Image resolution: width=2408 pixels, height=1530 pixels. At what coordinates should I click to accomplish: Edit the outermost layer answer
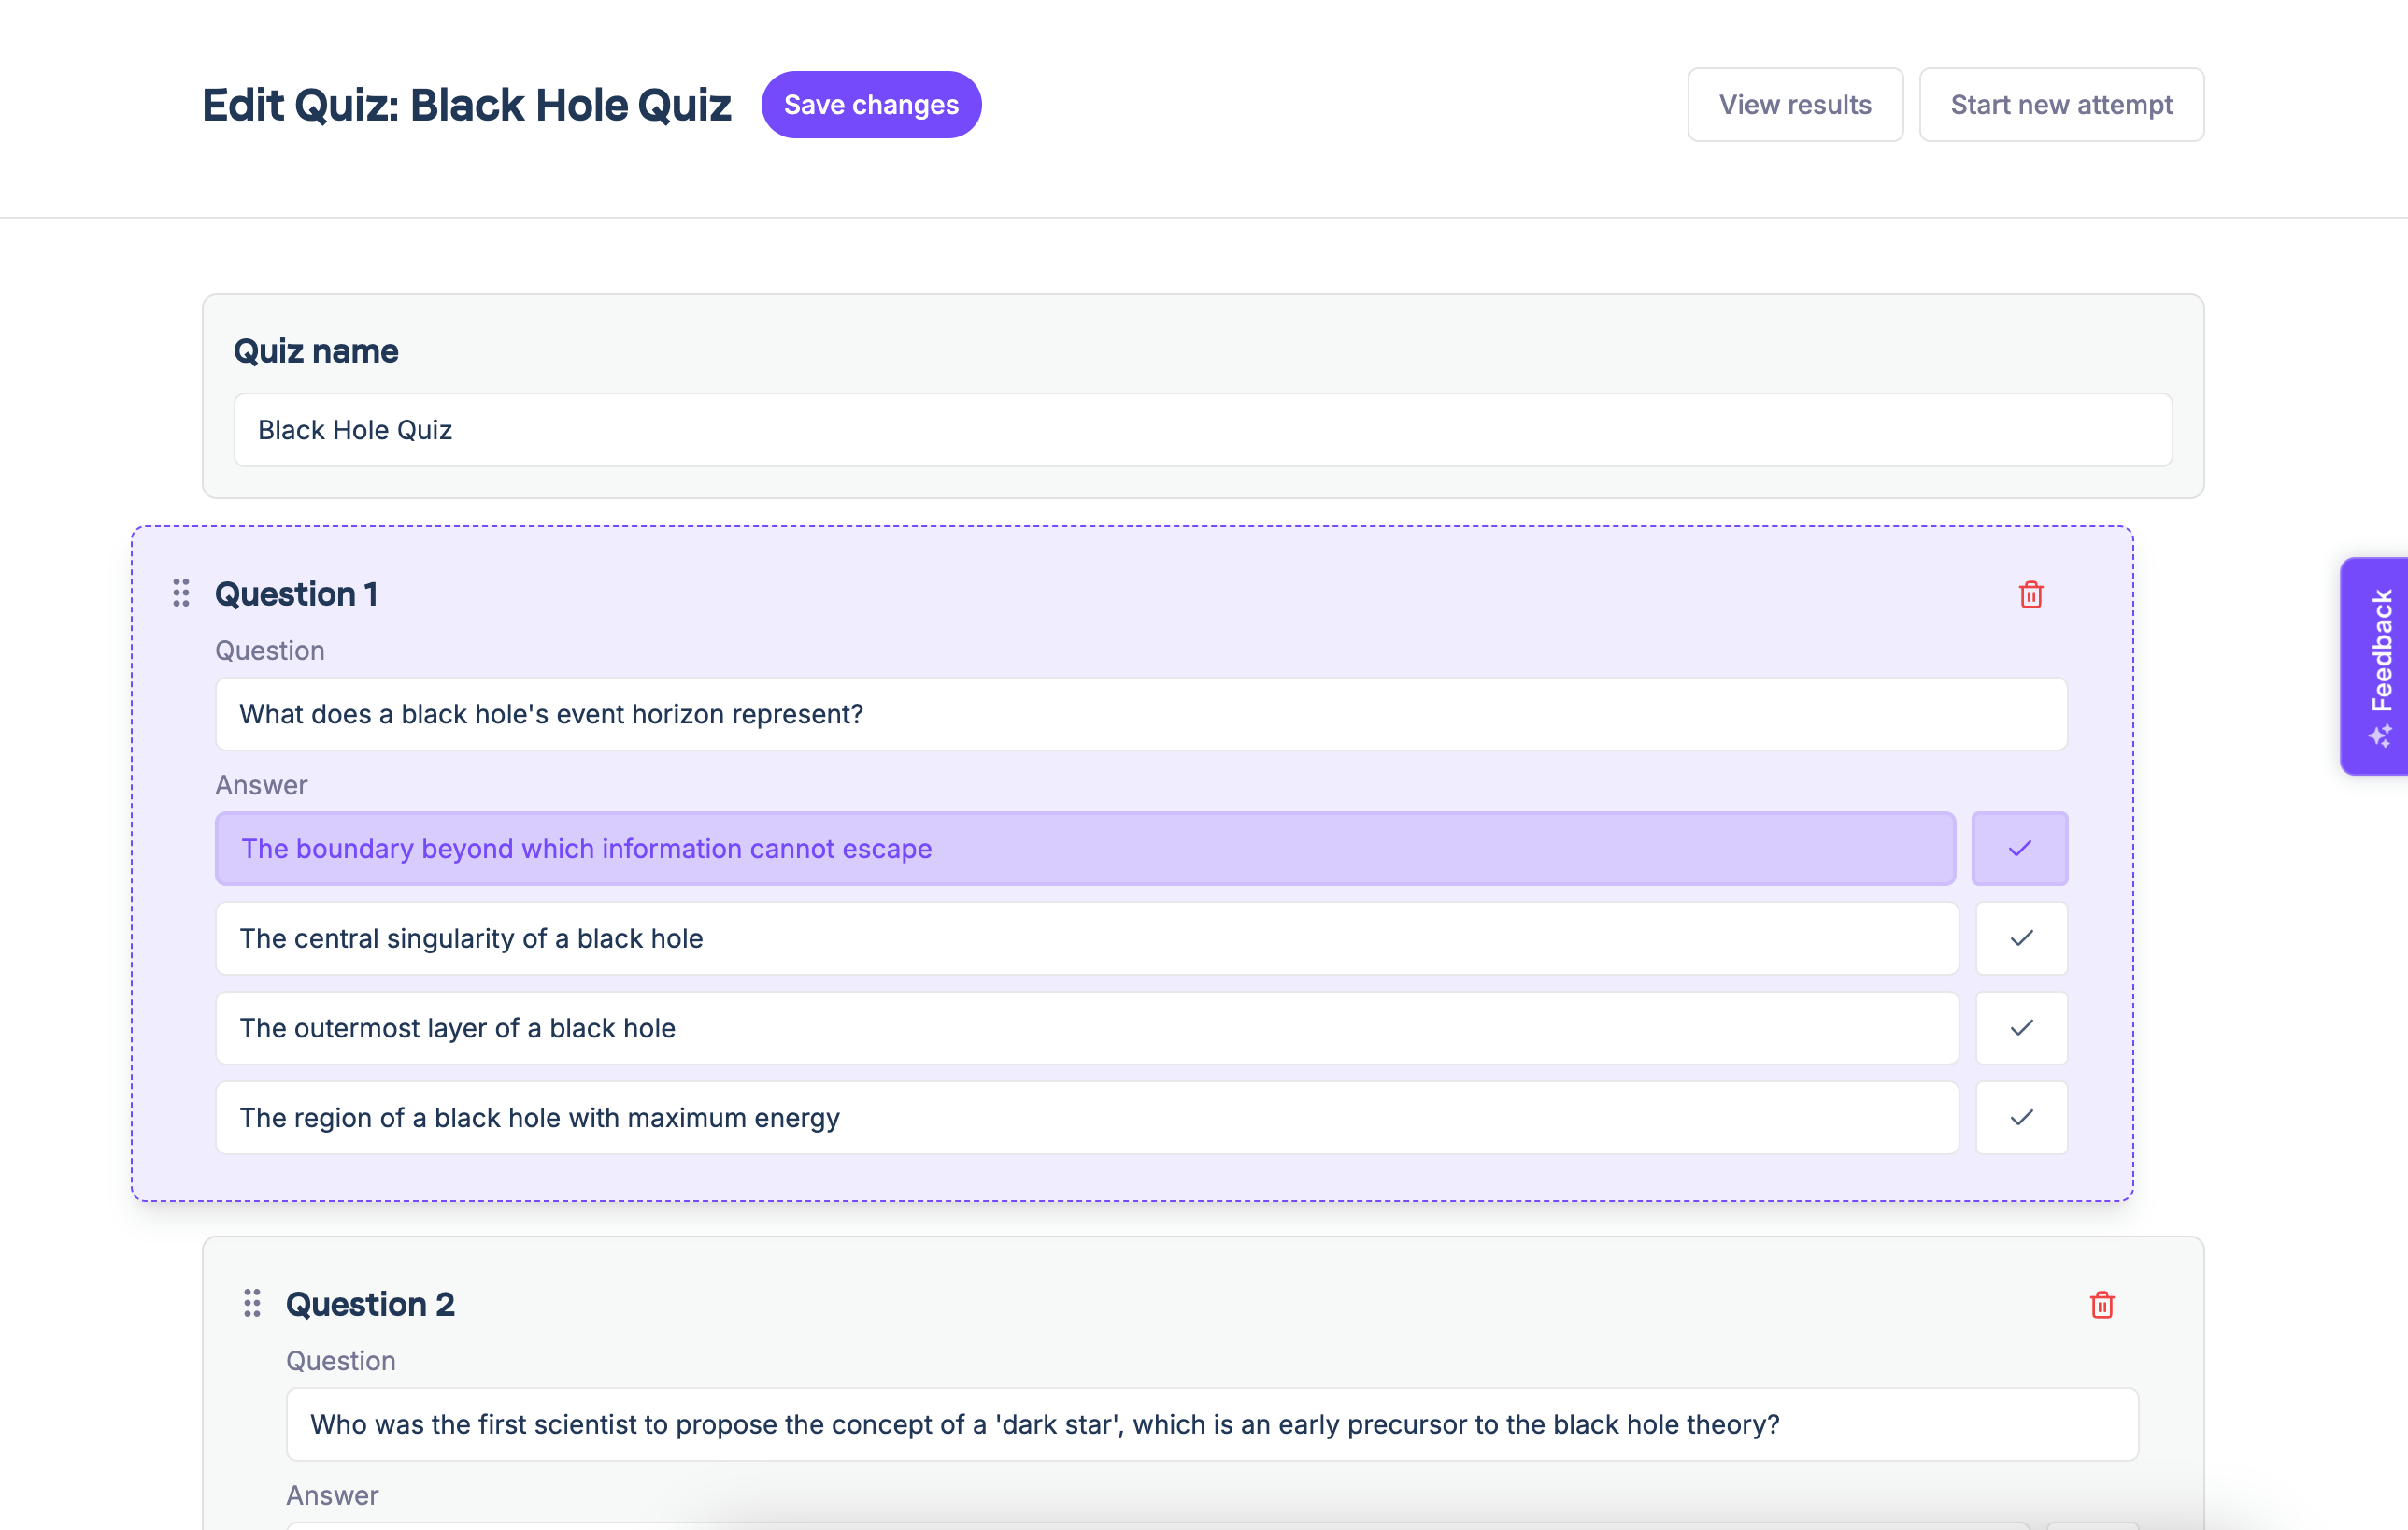point(1086,1028)
